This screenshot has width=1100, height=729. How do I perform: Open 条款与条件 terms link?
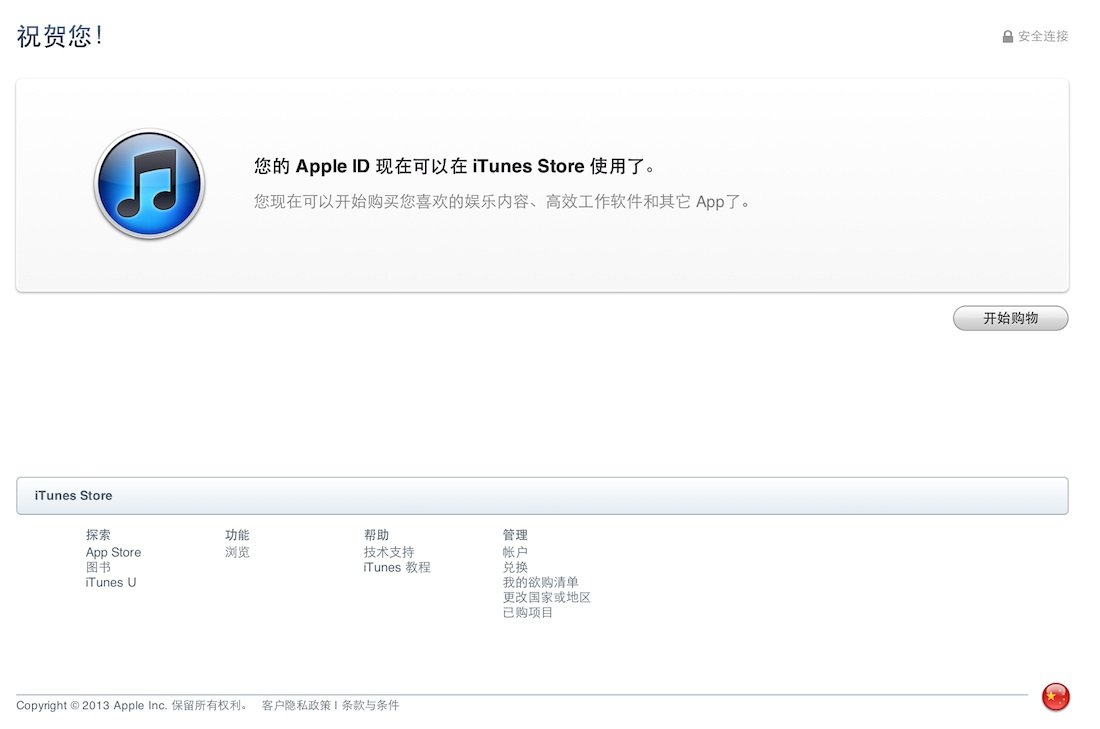(x=370, y=705)
